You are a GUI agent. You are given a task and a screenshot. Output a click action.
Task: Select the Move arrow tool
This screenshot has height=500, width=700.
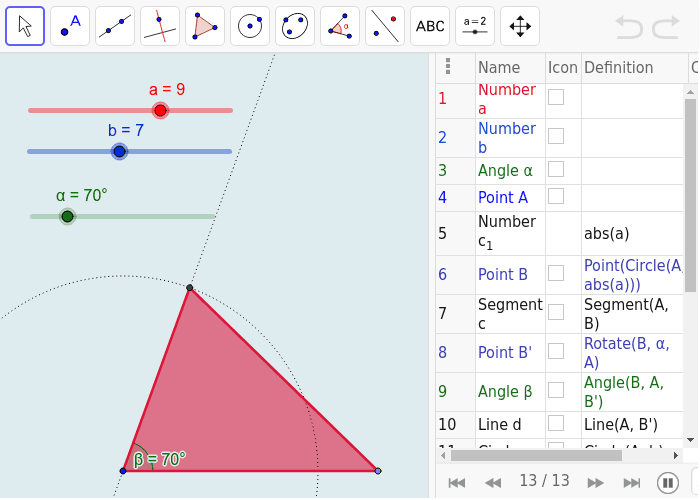[x=25, y=26]
